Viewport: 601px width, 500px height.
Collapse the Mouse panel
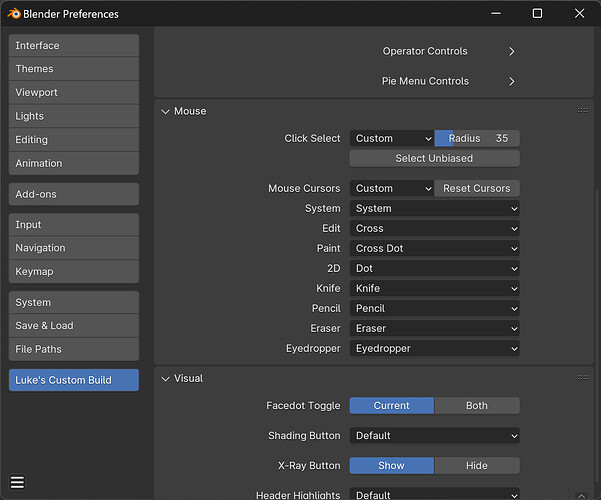pos(165,111)
